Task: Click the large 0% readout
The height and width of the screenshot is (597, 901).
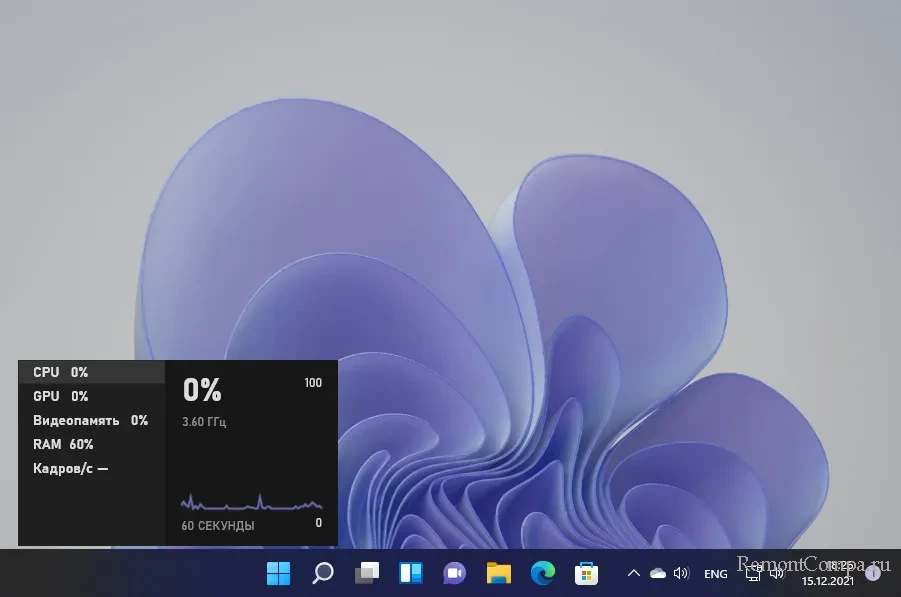Action: coord(202,390)
